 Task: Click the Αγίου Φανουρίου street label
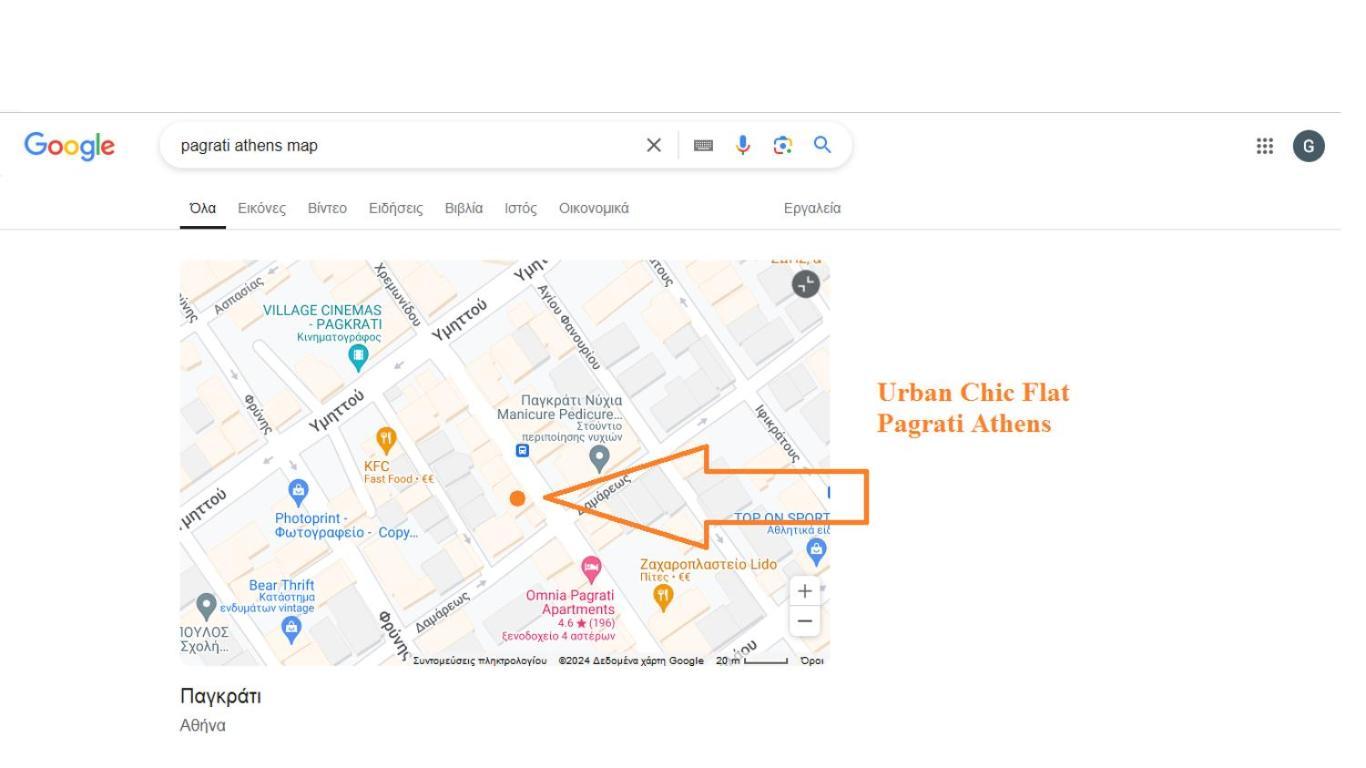pyautogui.click(x=568, y=325)
